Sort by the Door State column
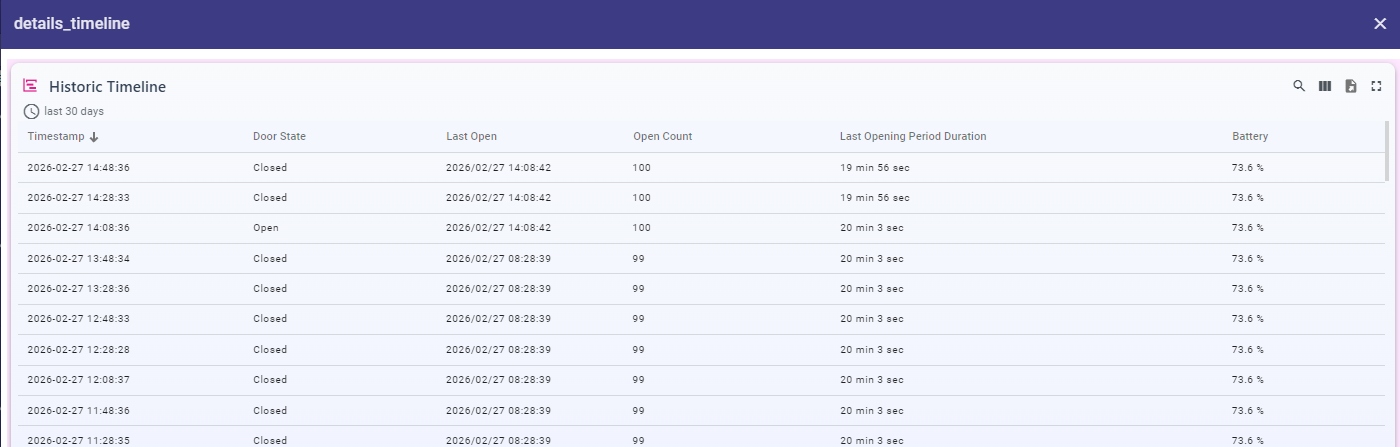This screenshot has height=447, width=1400. (279, 136)
